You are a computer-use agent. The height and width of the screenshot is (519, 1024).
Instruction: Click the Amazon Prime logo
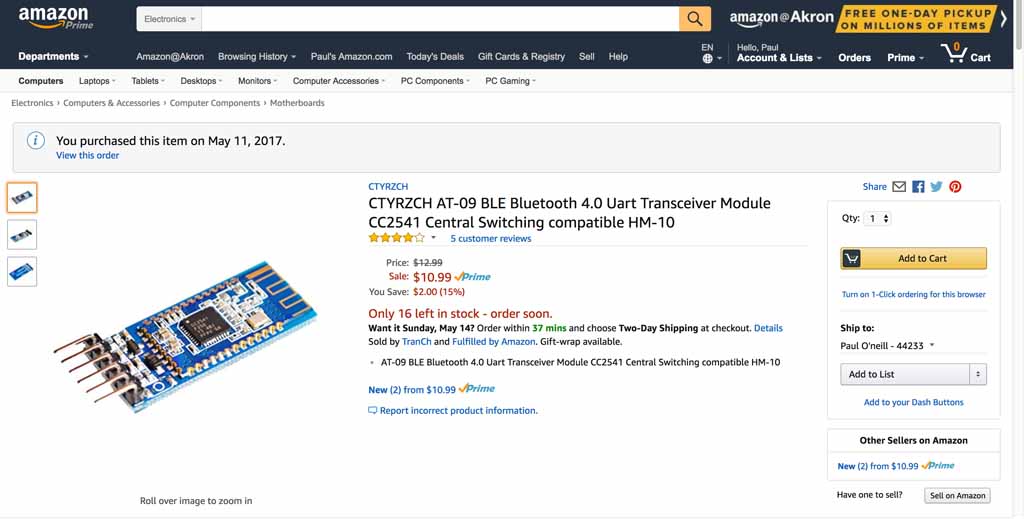pyautogui.click(x=53, y=19)
